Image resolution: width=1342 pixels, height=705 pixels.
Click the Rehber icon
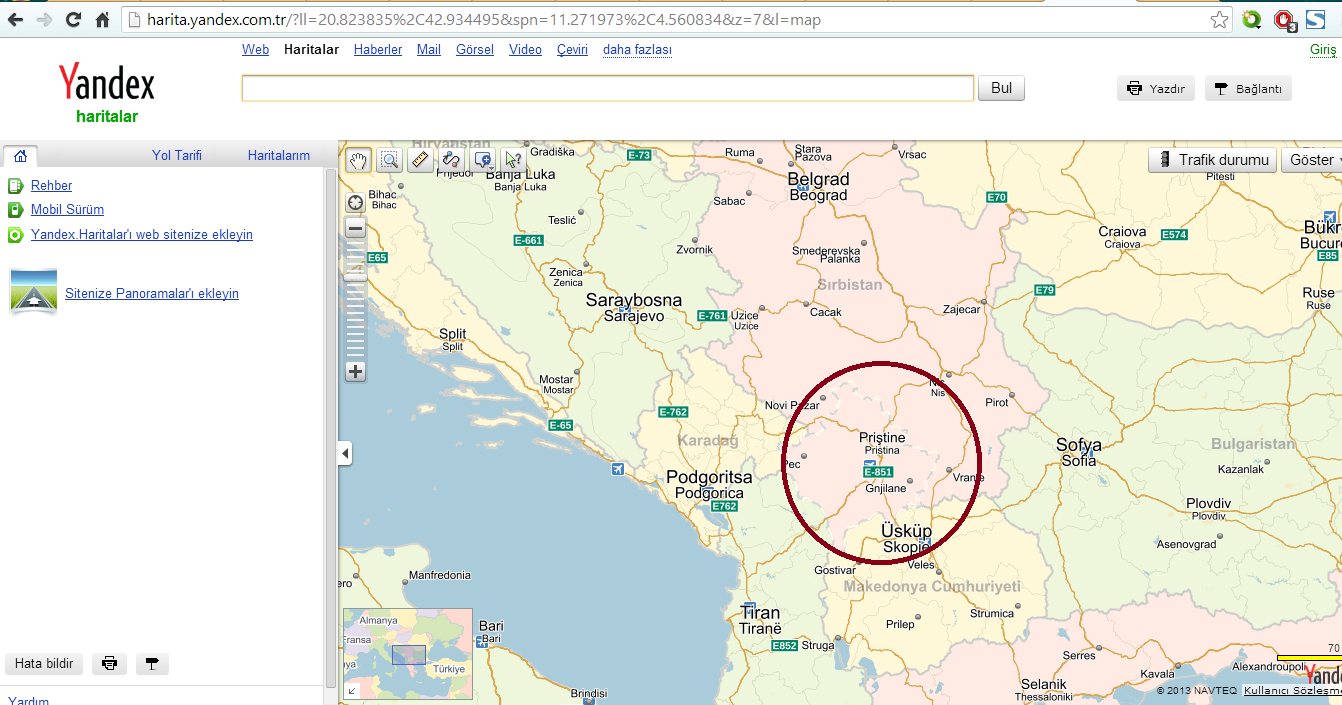pyautogui.click(x=15, y=185)
